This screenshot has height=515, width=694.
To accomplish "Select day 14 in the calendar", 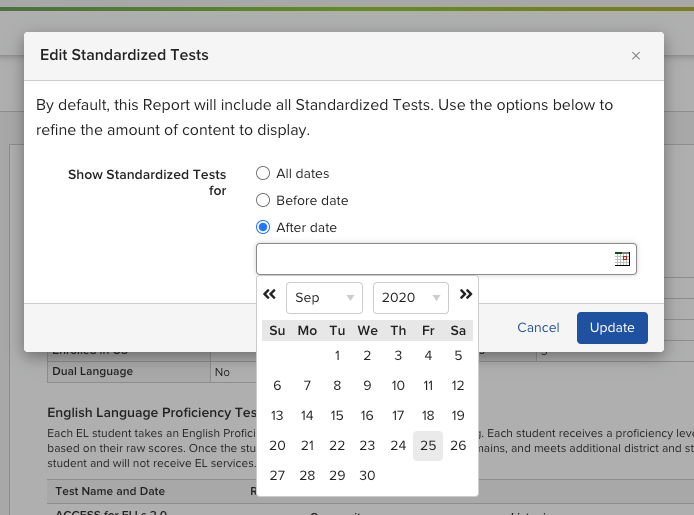I will point(307,415).
